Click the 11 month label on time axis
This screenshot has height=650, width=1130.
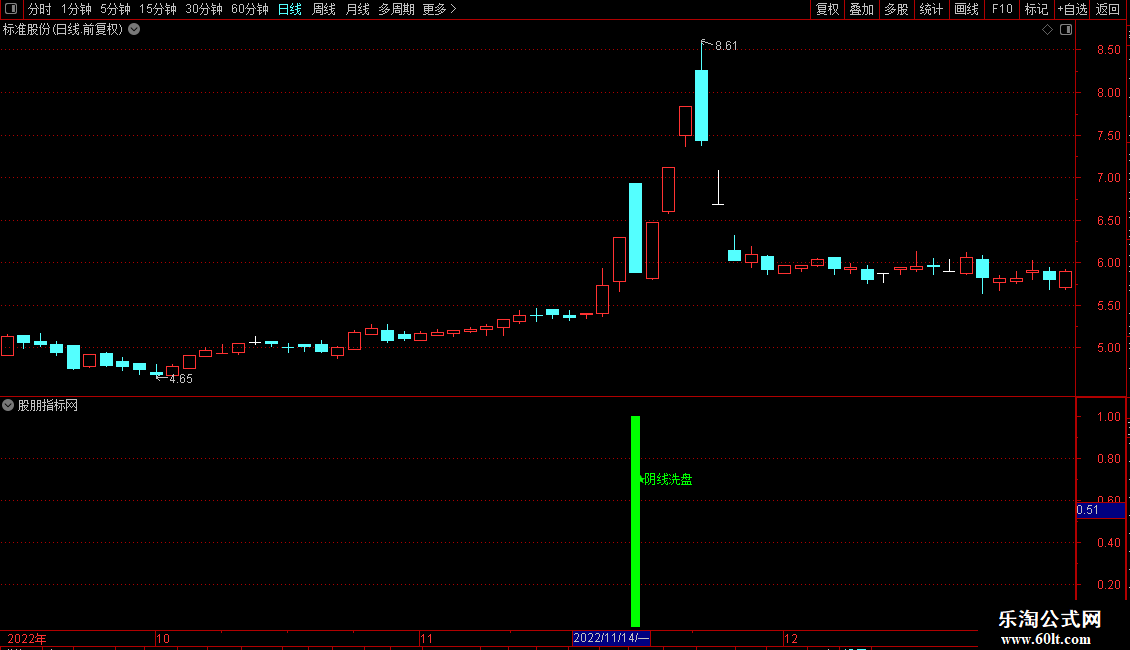click(426, 638)
